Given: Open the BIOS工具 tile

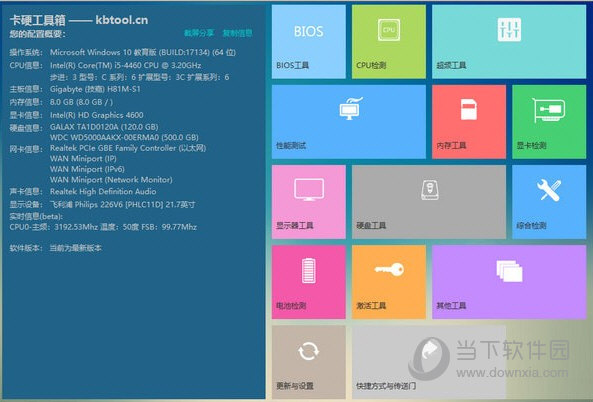Looking at the screenshot, I should (309, 42).
